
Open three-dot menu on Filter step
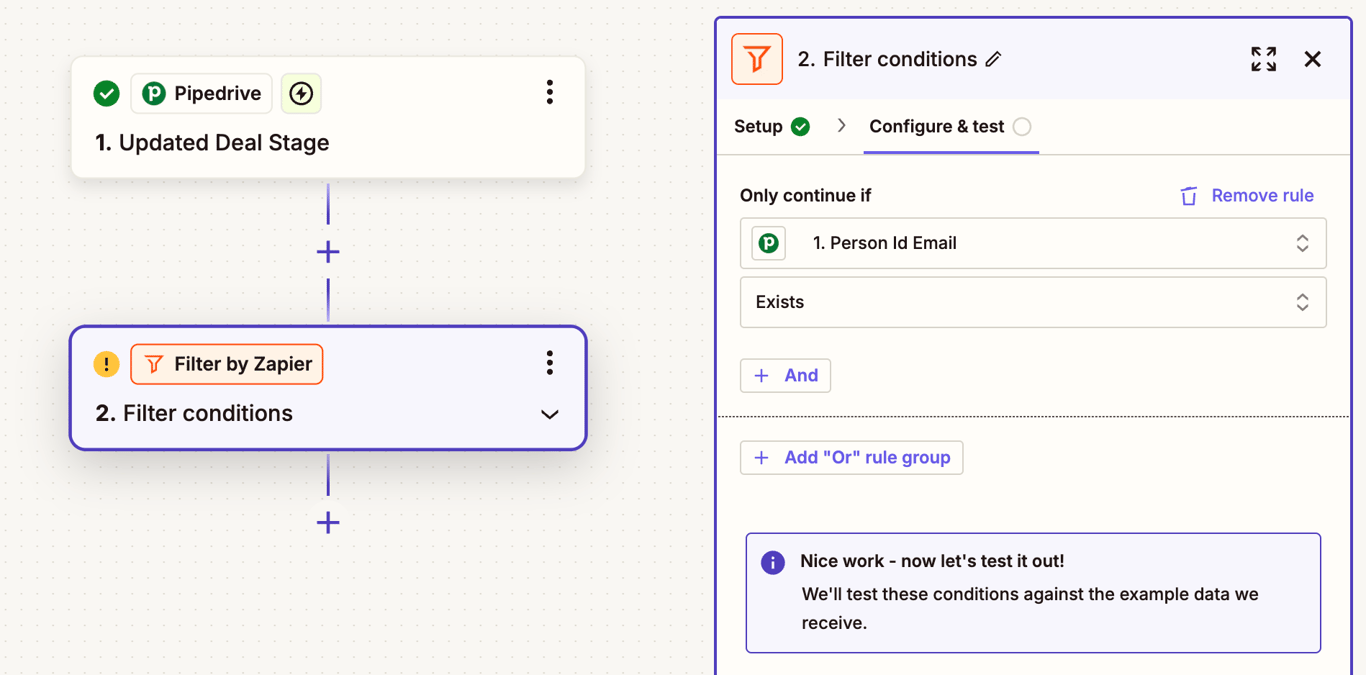pyautogui.click(x=549, y=363)
